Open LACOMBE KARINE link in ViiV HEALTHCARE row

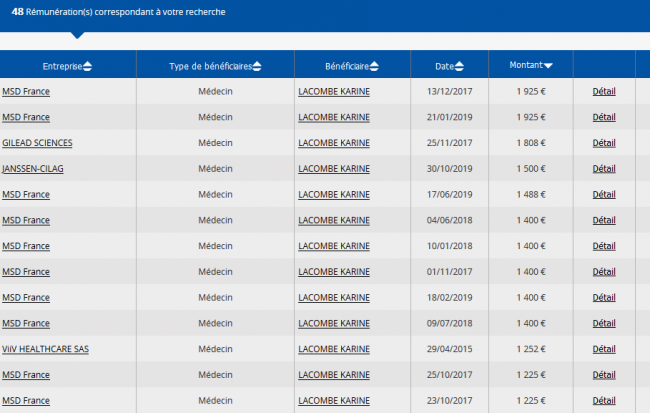(x=334, y=349)
